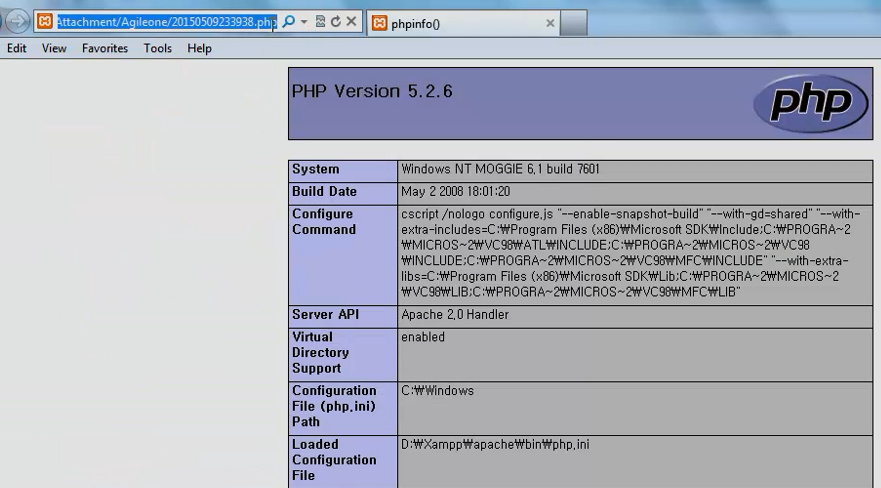
Task: Click the XAMPP favicon on phpinfo() tab
Action: click(x=380, y=23)
